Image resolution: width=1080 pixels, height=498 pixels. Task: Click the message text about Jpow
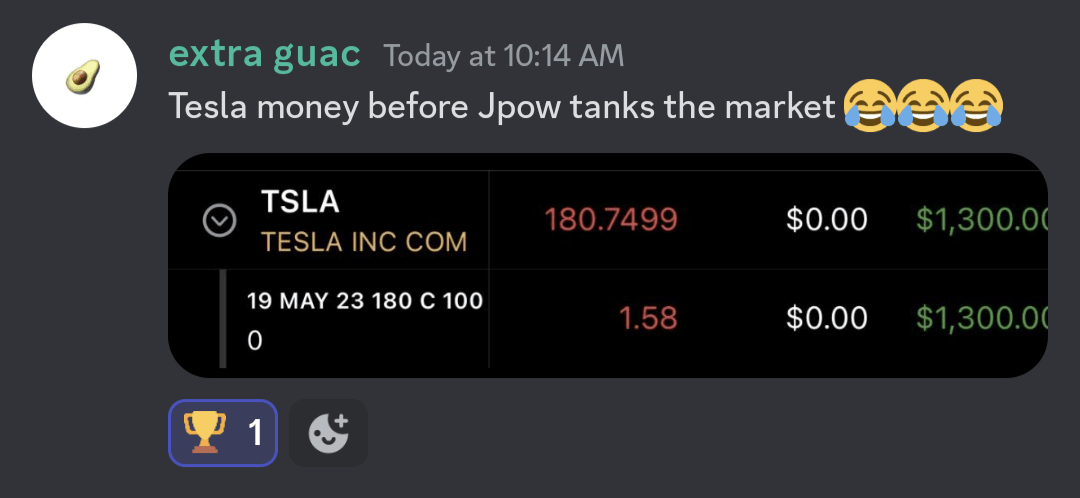502,106
